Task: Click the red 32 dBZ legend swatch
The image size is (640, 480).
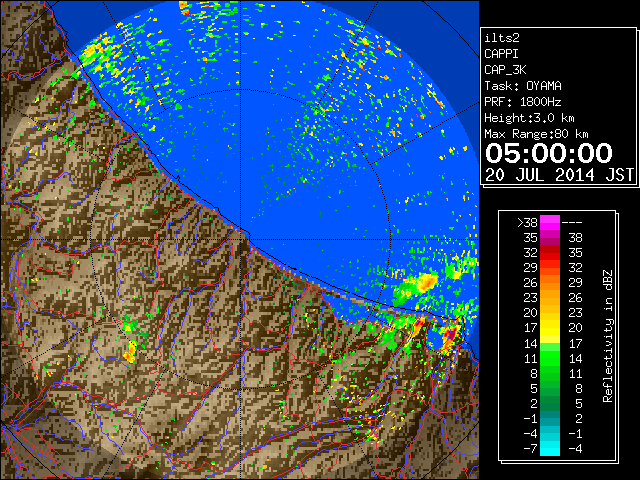Action: (x=550, y=253)
